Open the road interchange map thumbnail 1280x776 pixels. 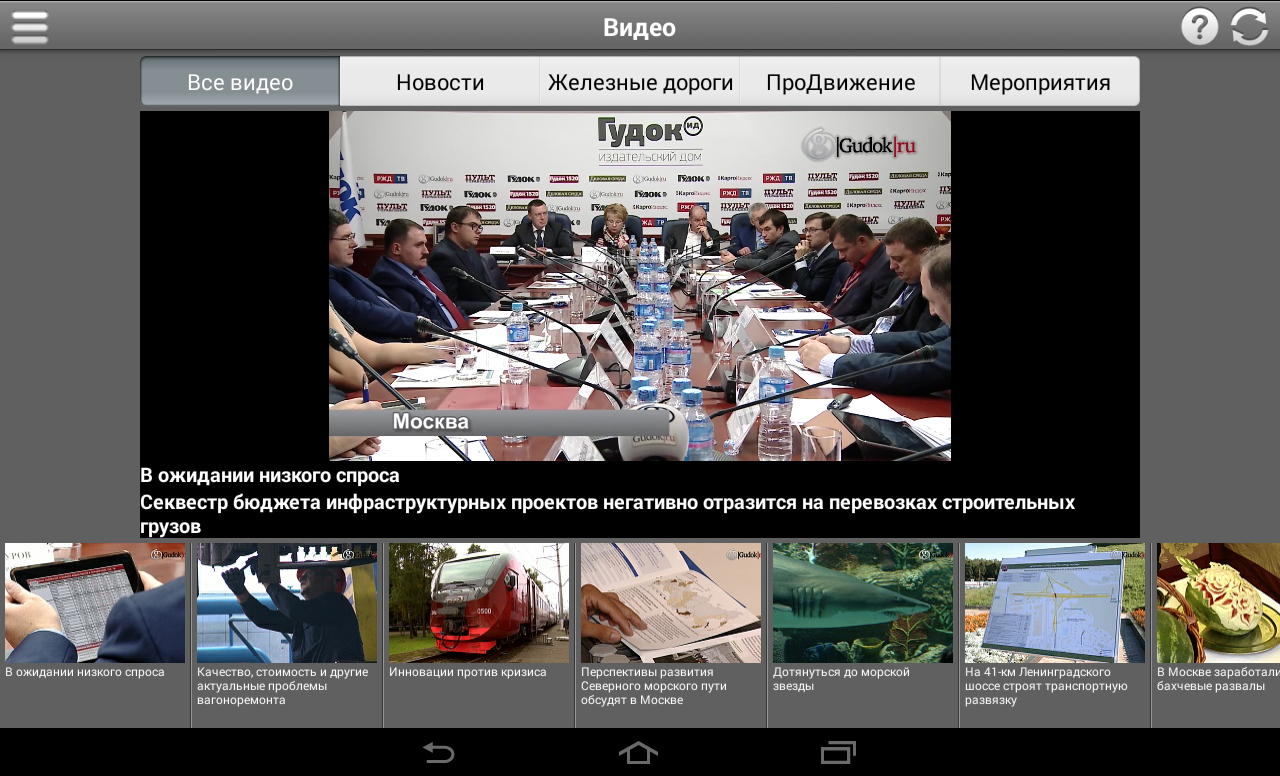click(x=1055, y=603)
